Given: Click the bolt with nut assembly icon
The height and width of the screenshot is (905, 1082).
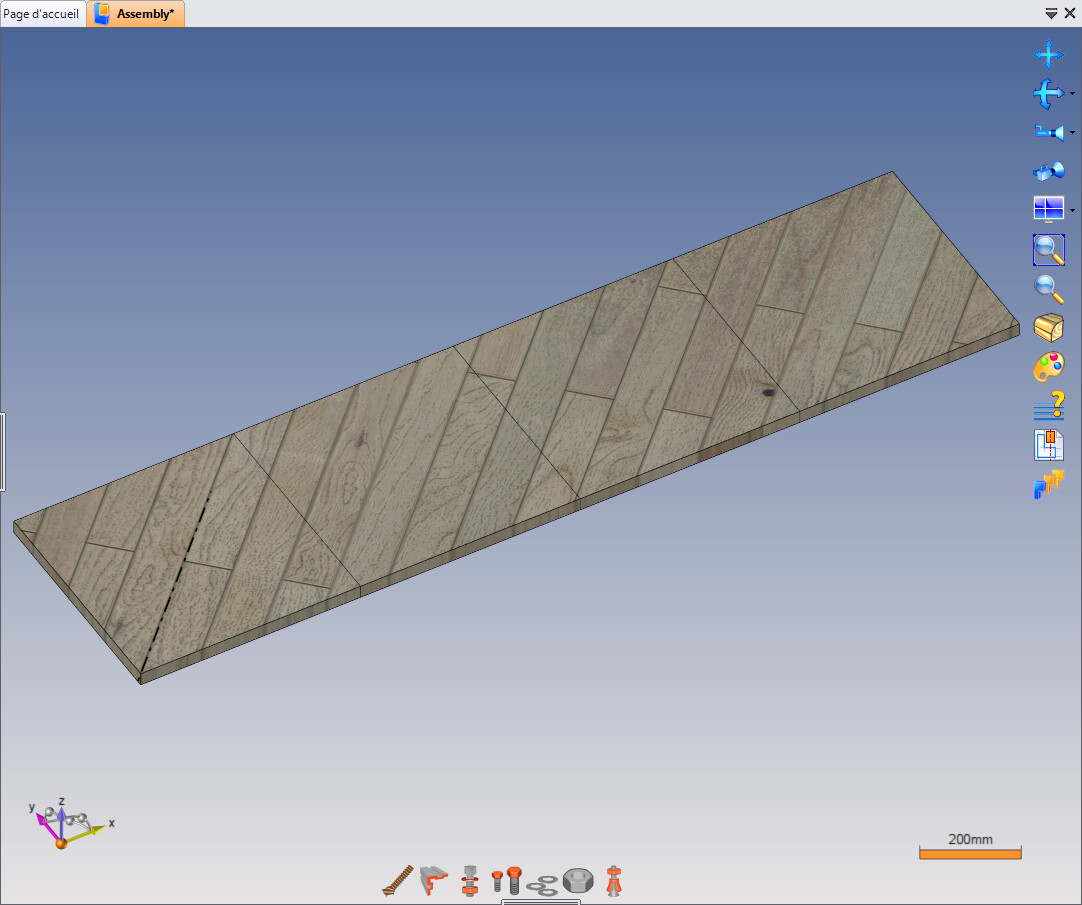Looking at the screenshot, I should 470,881.
